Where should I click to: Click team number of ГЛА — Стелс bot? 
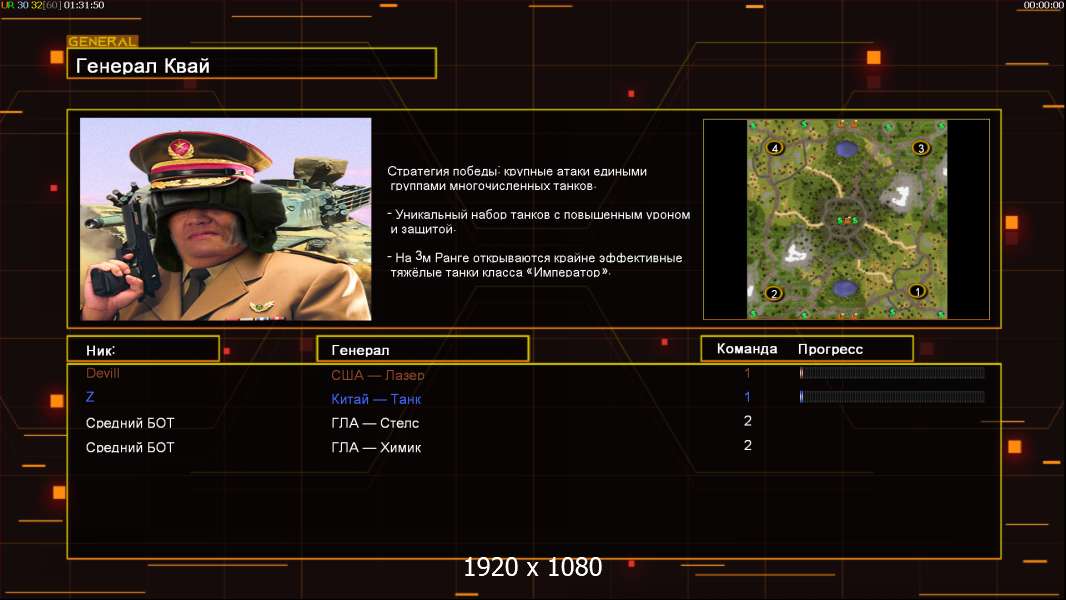pyautogui.click(x=747, y=421)
